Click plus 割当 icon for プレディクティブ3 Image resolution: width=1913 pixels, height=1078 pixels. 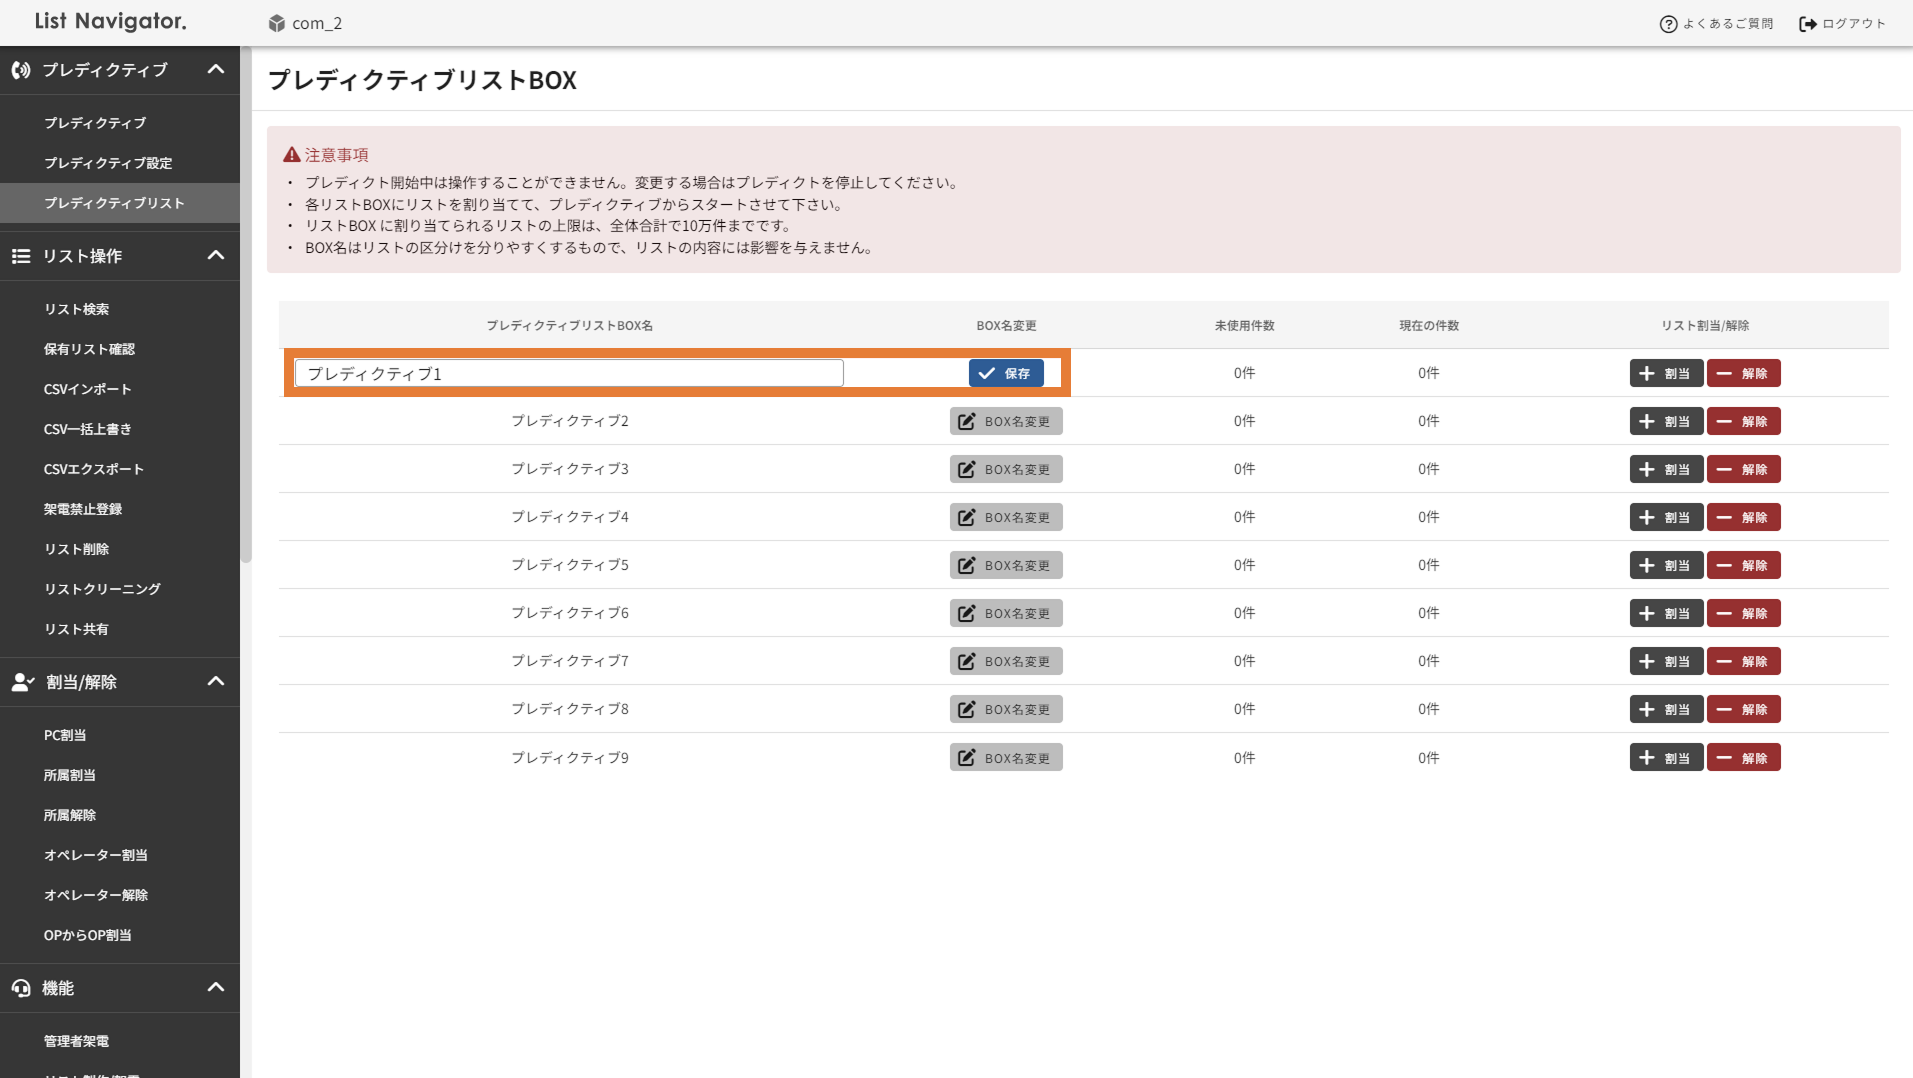[x=1647, y=469]
